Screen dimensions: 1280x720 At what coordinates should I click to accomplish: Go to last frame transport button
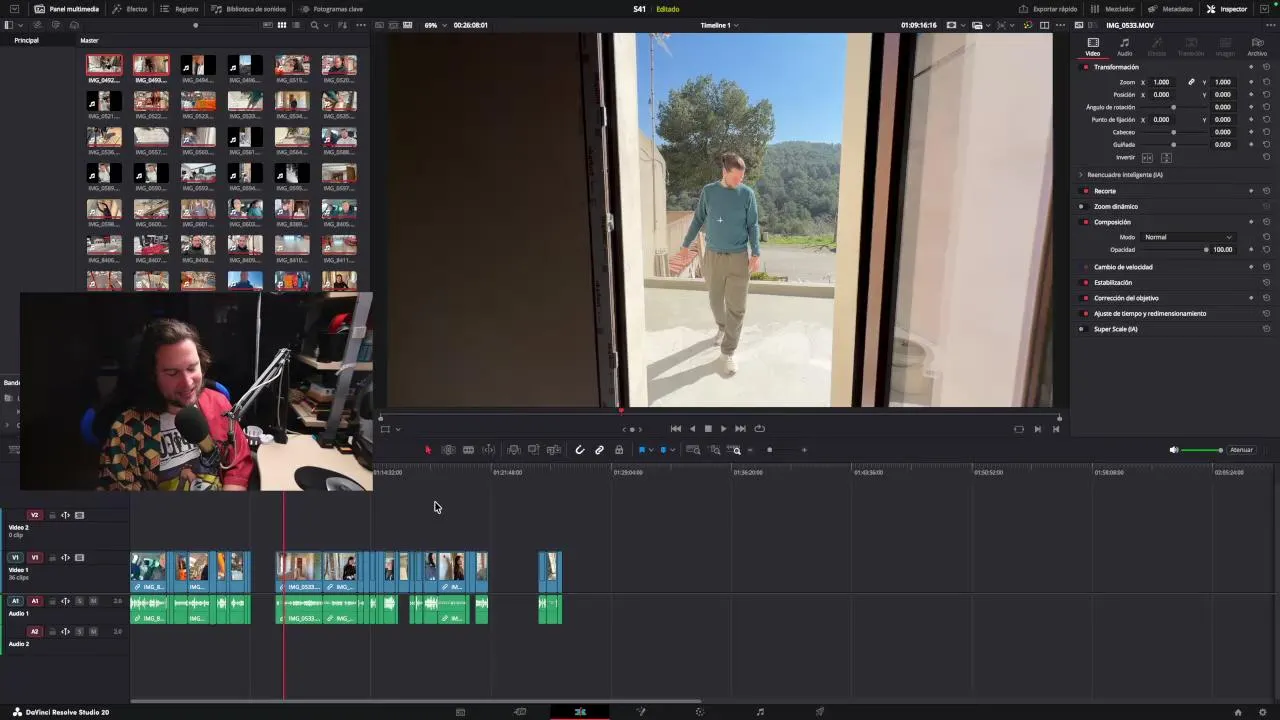[740, 429]
